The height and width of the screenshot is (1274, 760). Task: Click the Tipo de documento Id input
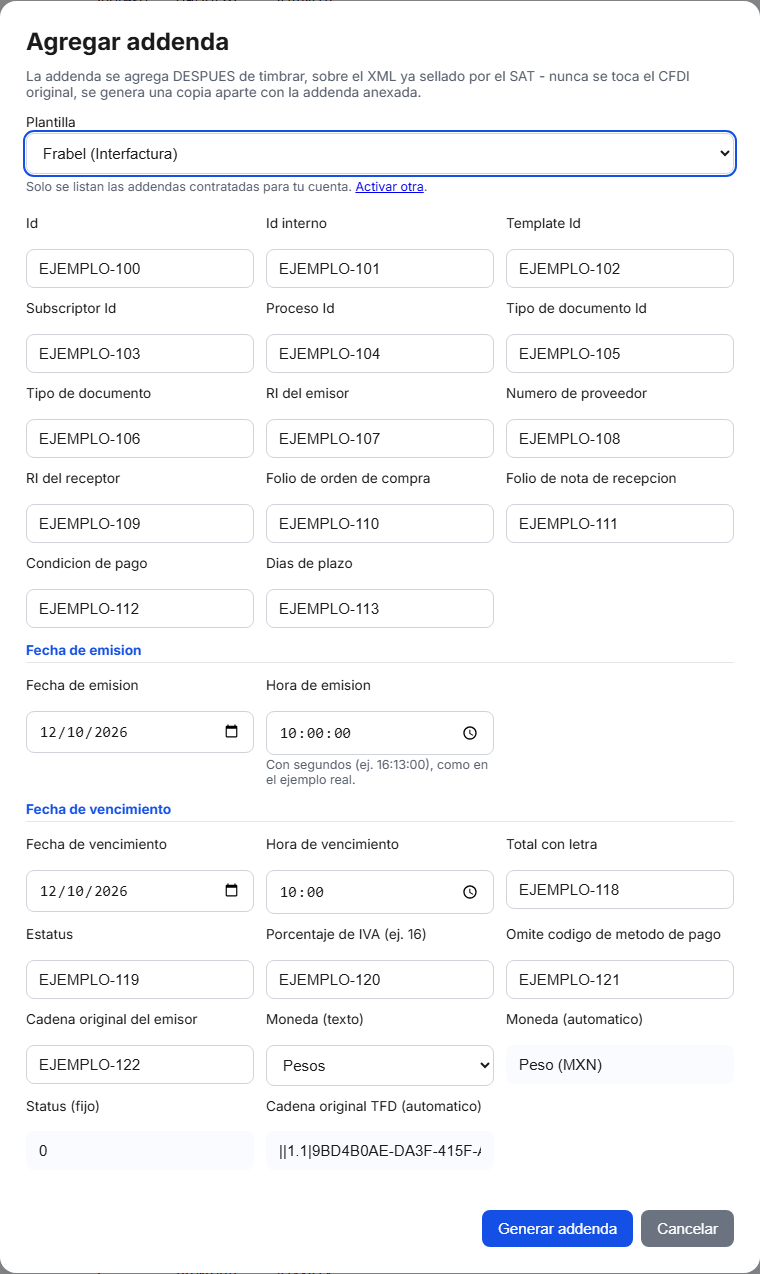[x=620, y=354]
